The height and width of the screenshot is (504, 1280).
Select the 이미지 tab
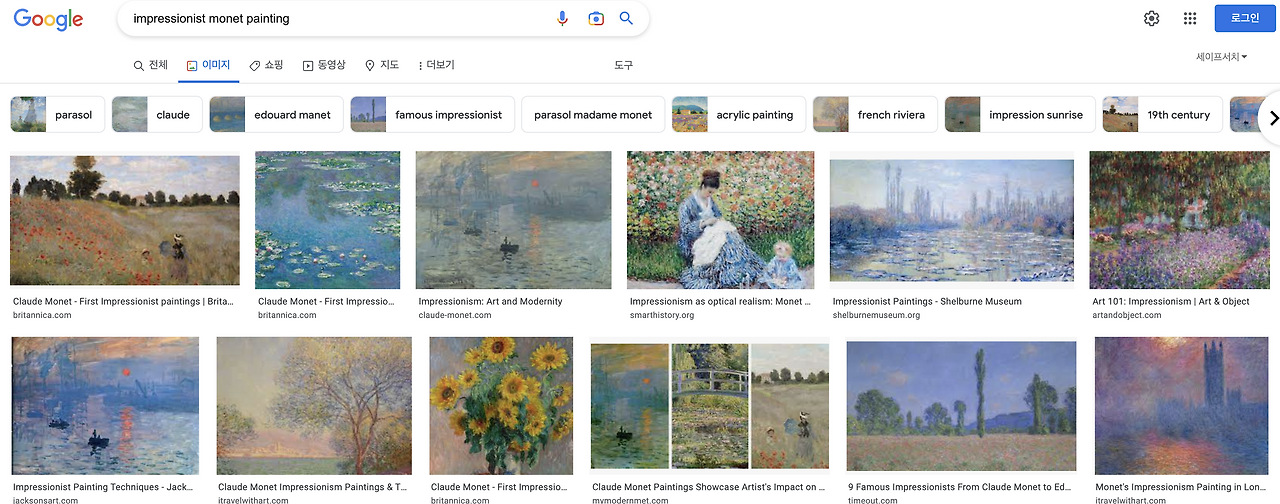tap(208, 65)
